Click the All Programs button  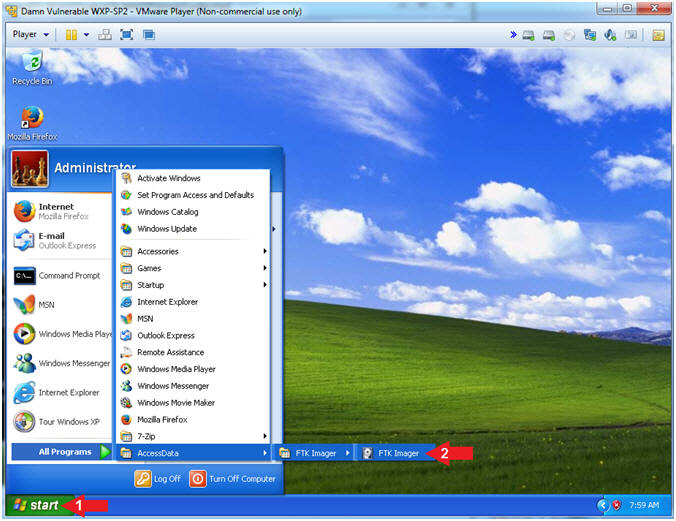point(61,452)
